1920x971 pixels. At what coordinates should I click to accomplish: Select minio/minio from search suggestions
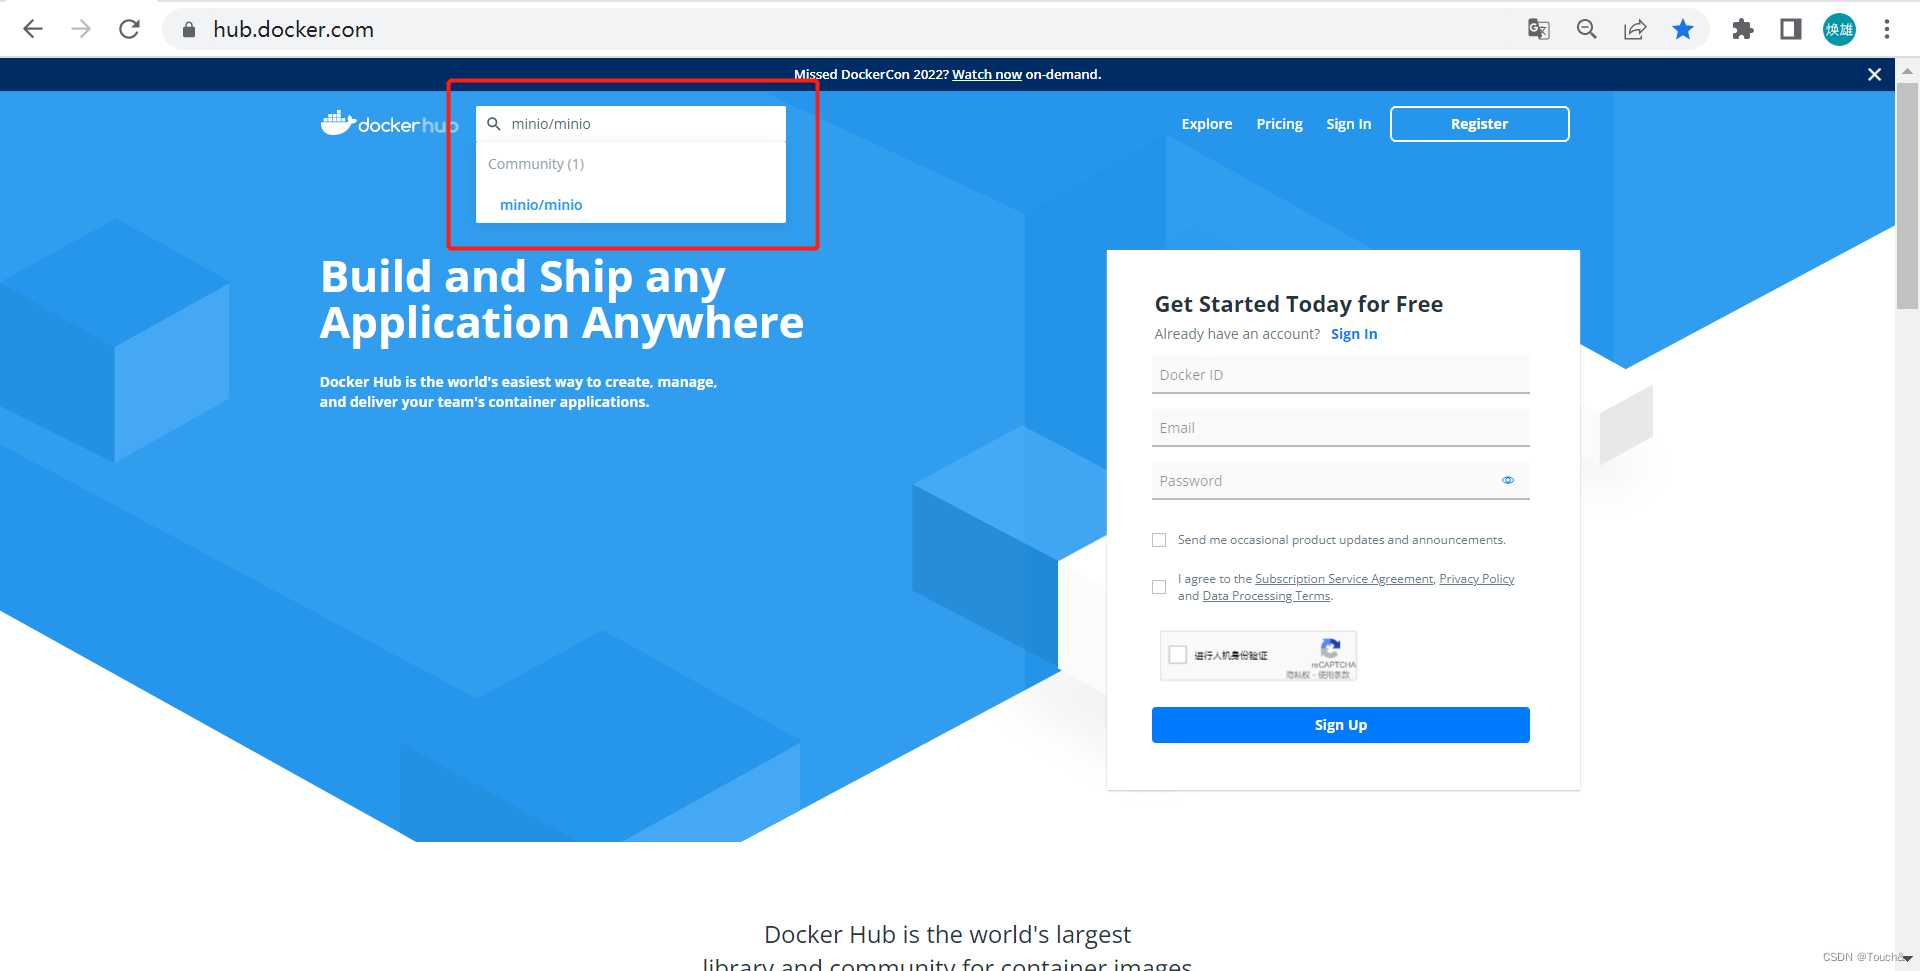click(541, 204)
